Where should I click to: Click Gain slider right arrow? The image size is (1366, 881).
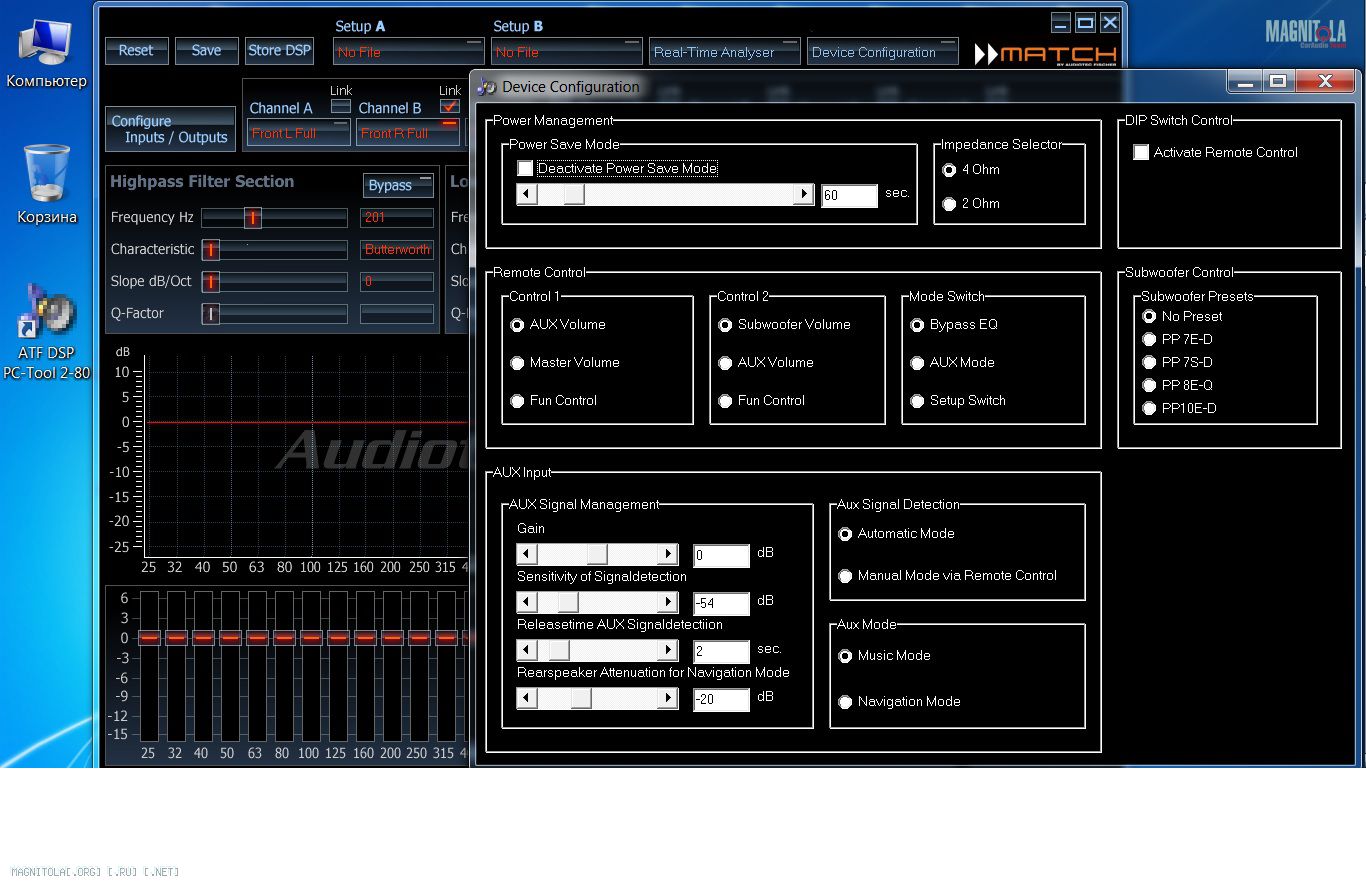pos(667,554)
